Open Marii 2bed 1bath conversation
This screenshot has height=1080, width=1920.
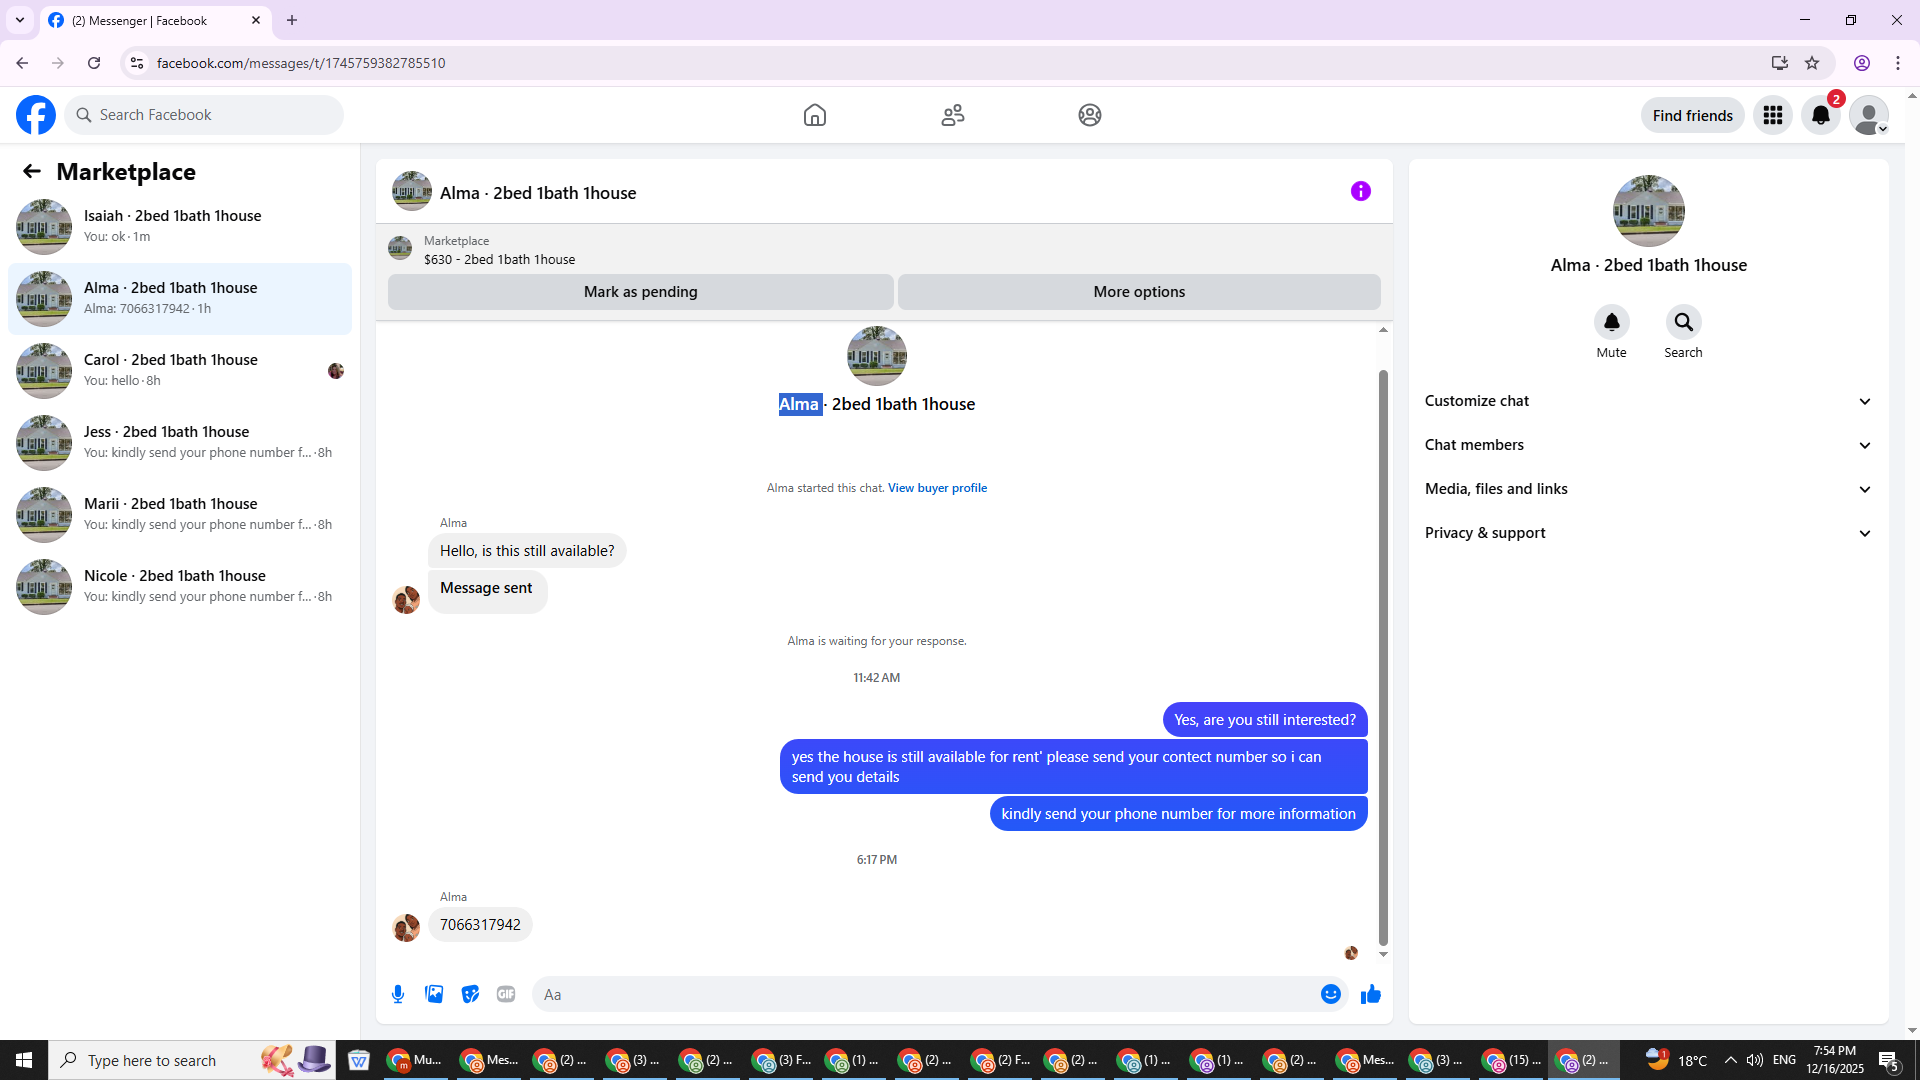[180, 515]
